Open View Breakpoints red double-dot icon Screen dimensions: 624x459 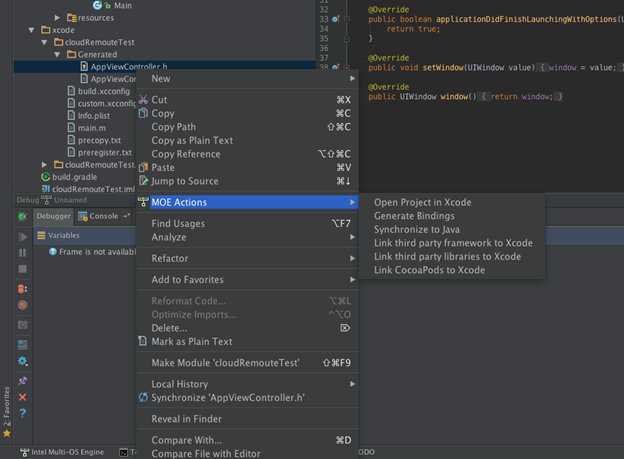pyautogui.click(x=23, y=289)
